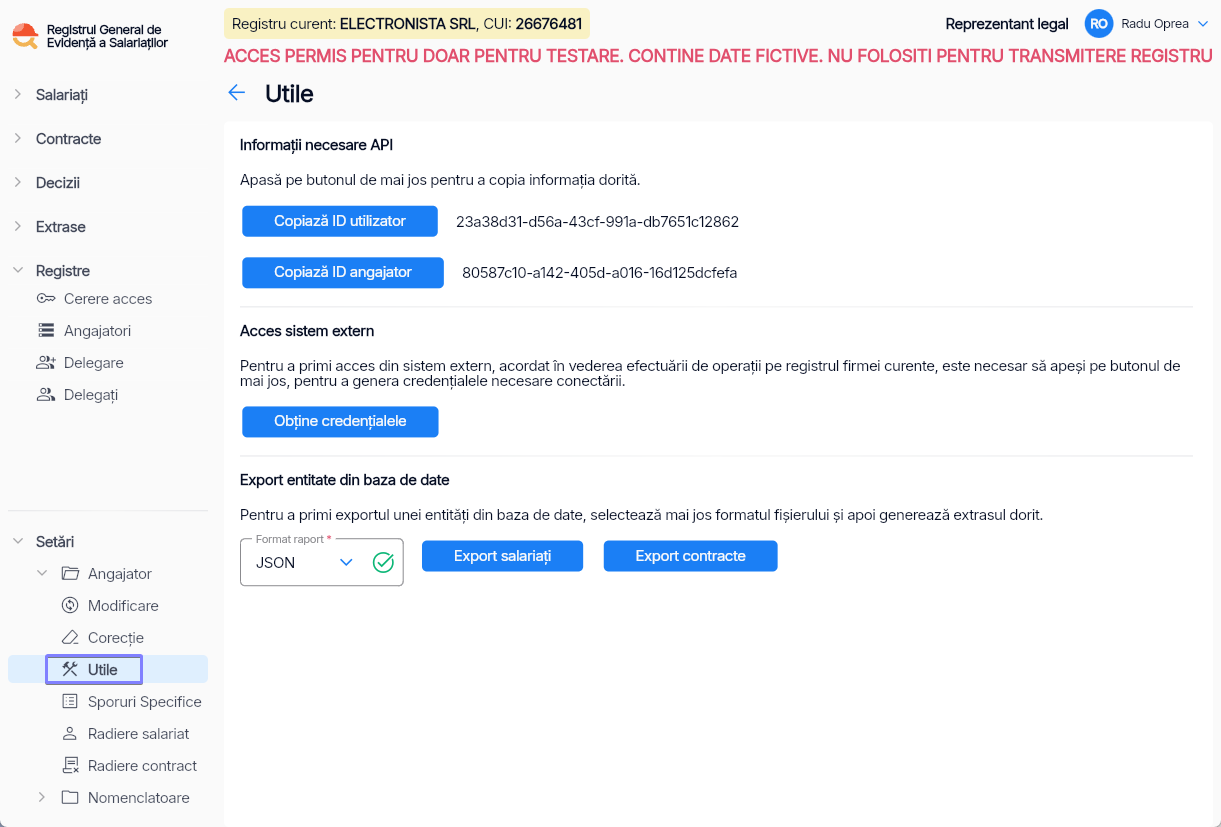Click the Registru curent ELECTRONISTA SRL banner
The height and width of the screenshot is (827, 1221).
[x=407, y=24]
